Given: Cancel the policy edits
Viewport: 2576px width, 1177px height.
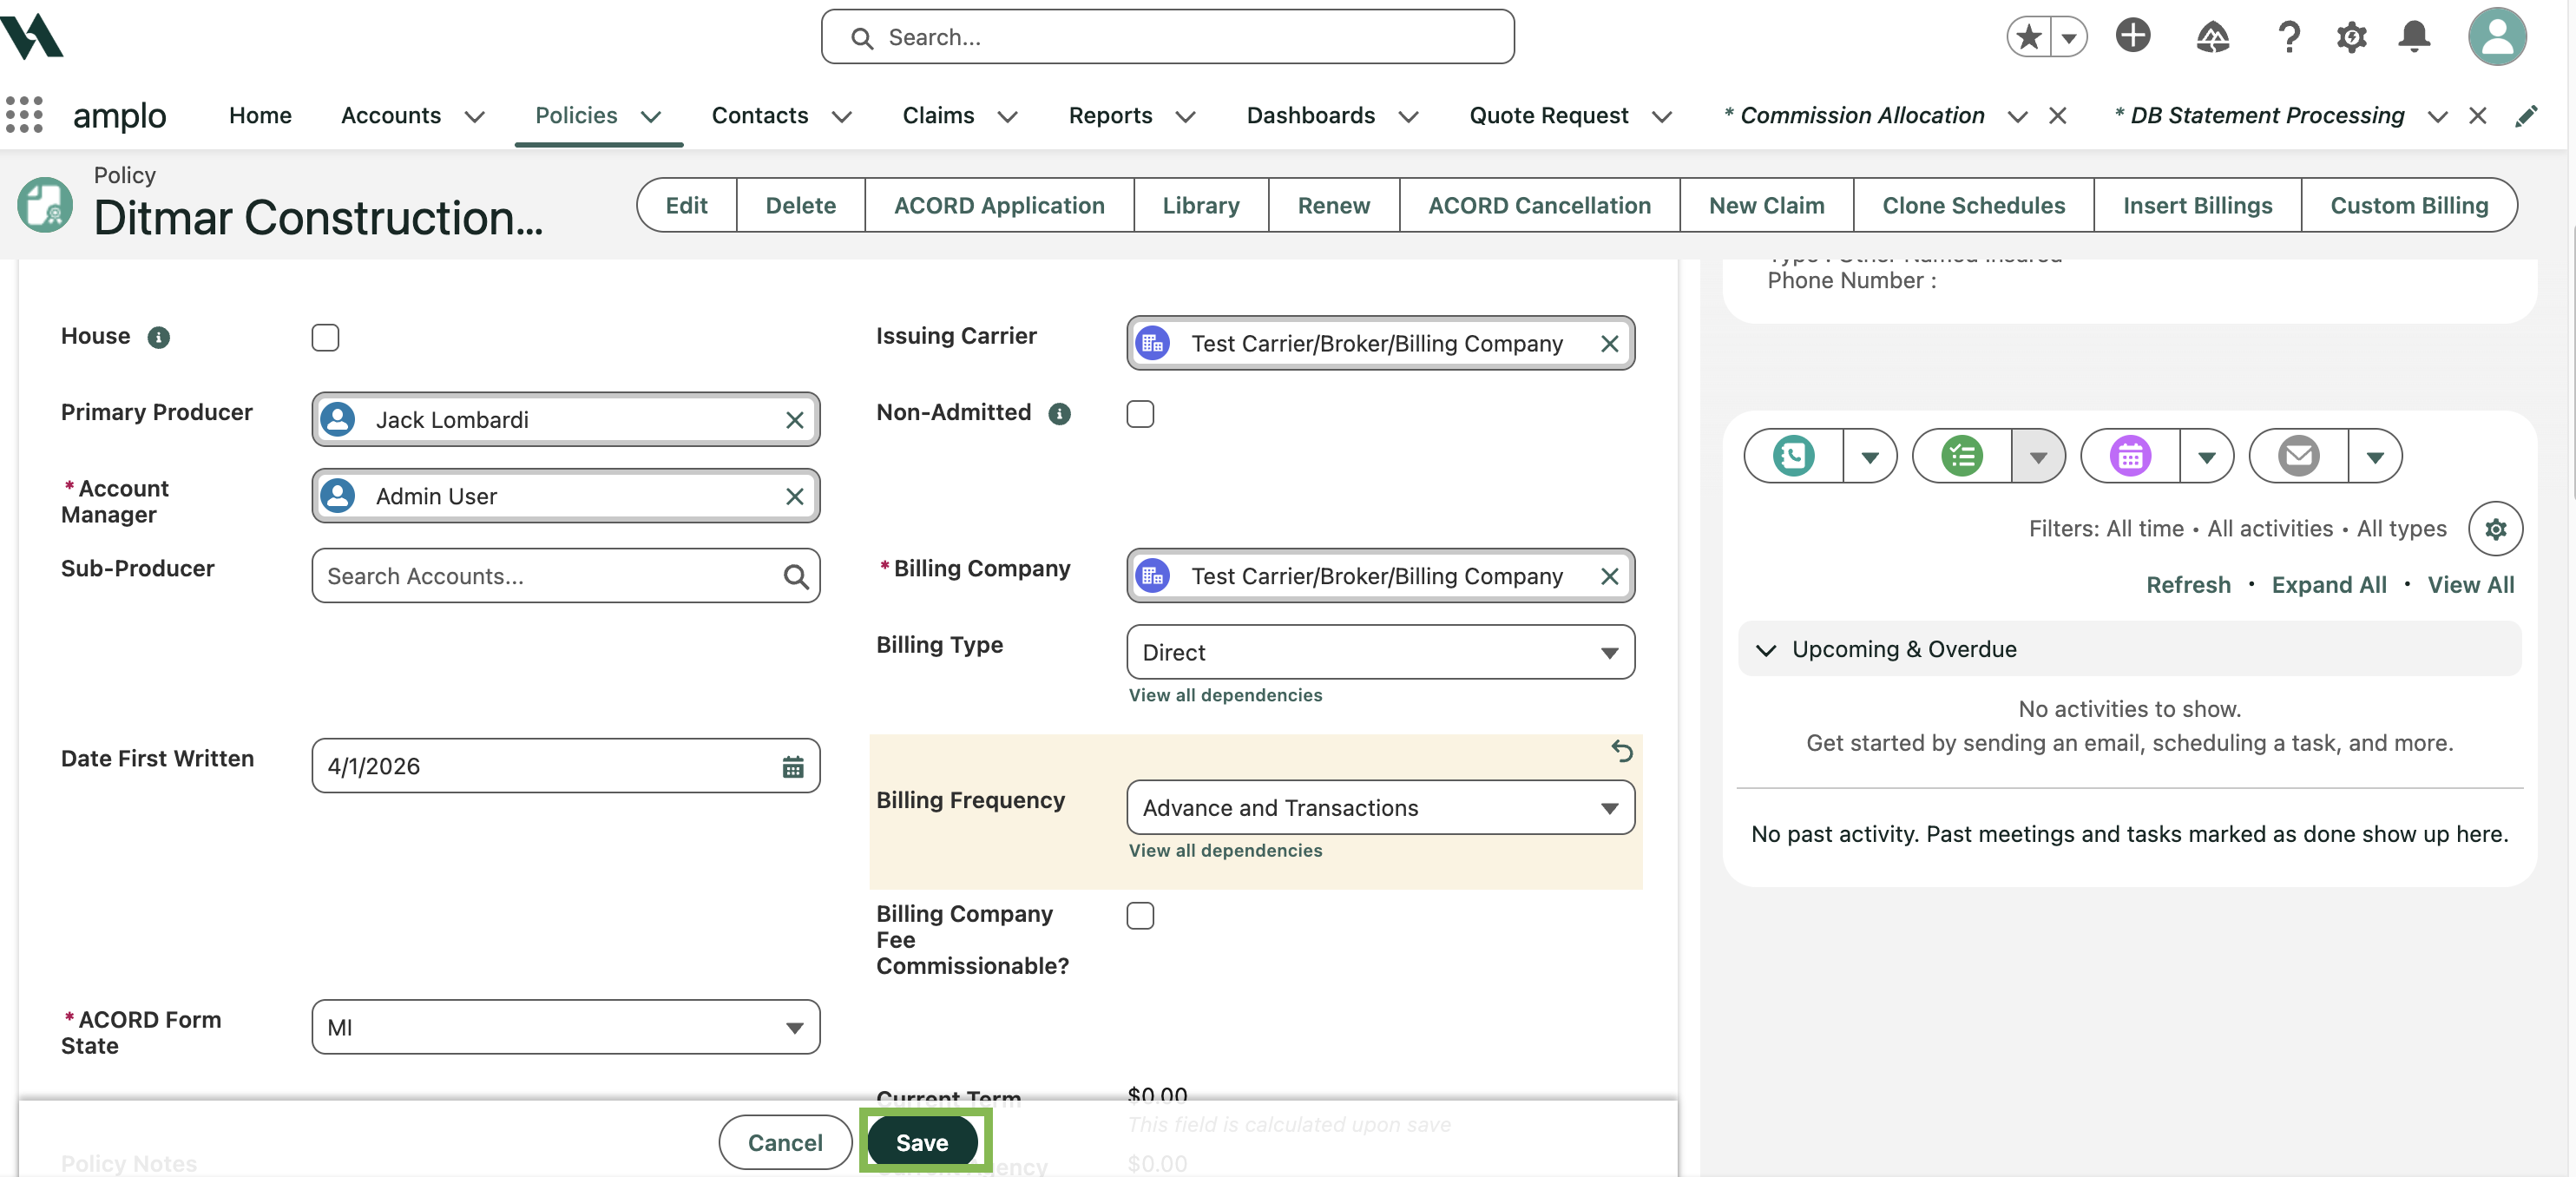Looking at the screenshot, I should click(x=785, y=1143).
